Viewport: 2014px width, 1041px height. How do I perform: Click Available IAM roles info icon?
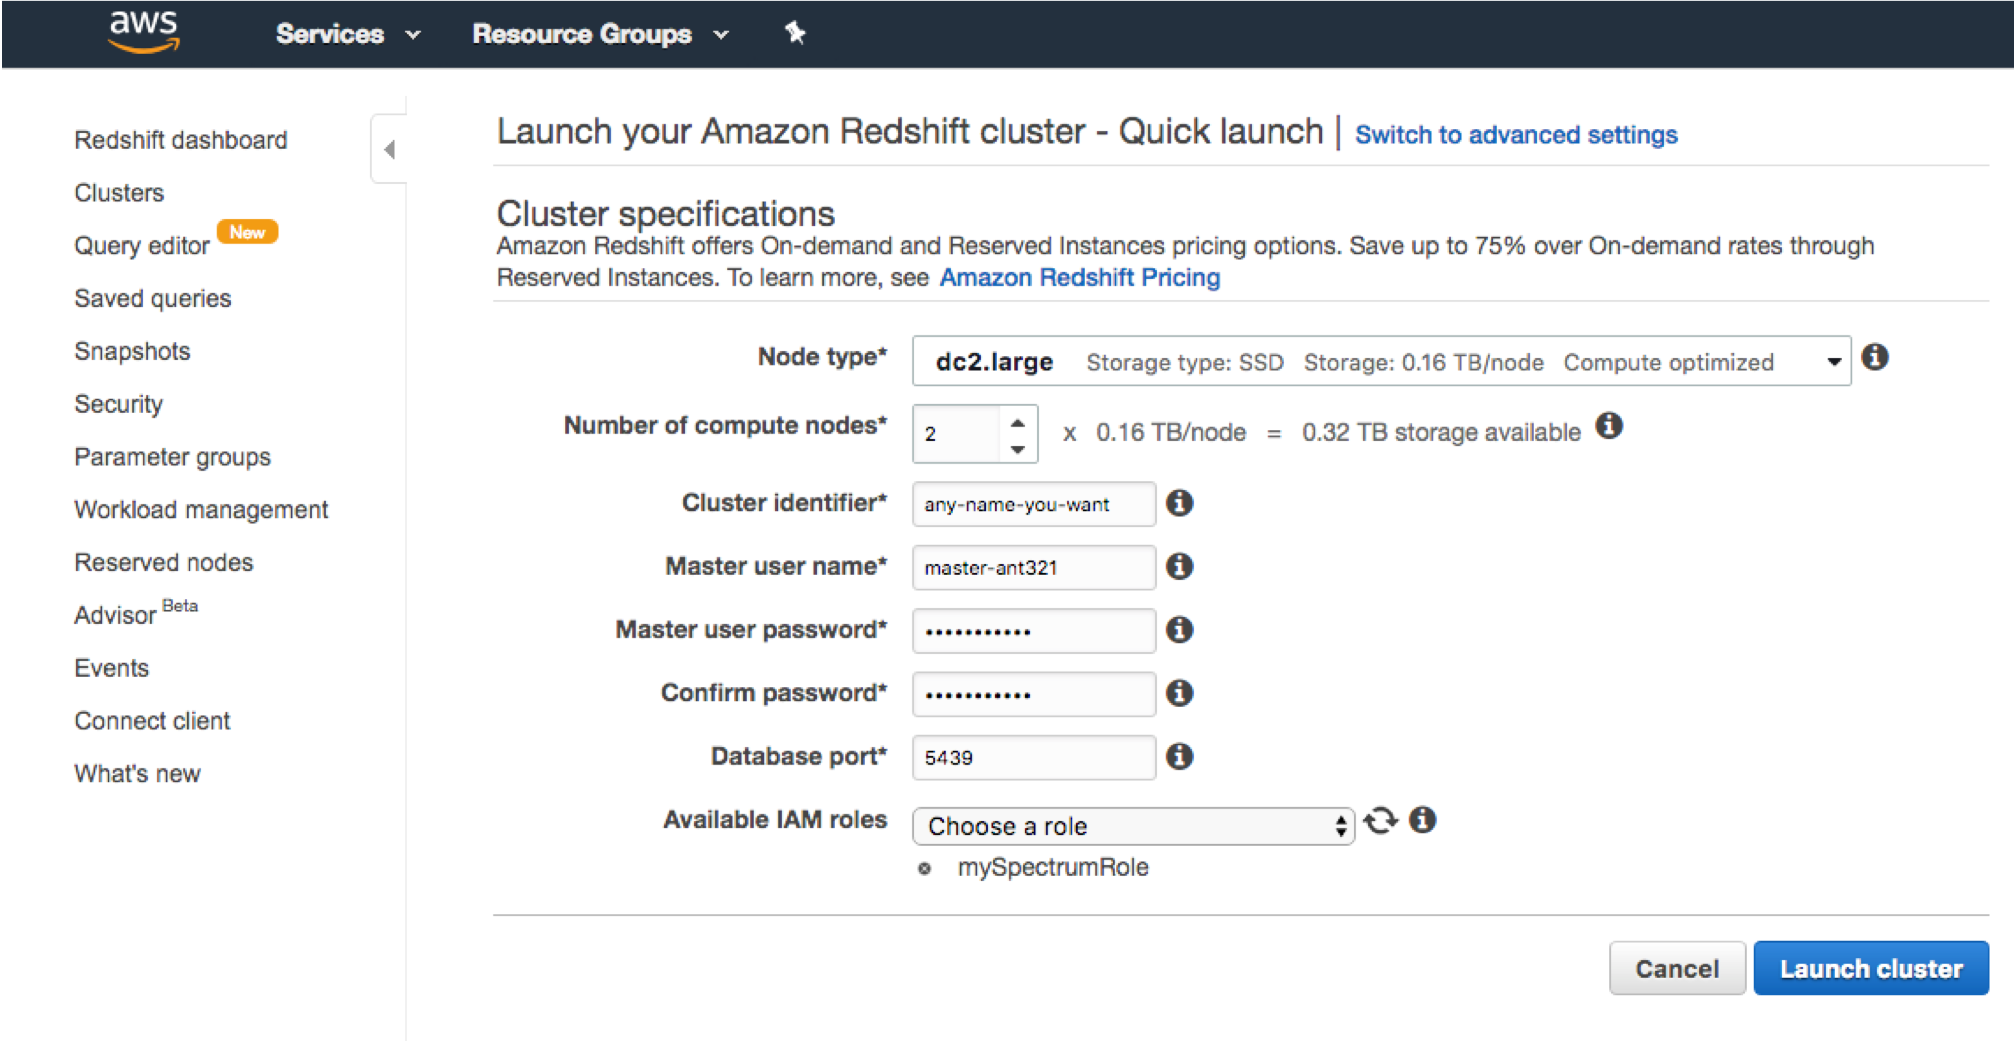pos(1423,820)
